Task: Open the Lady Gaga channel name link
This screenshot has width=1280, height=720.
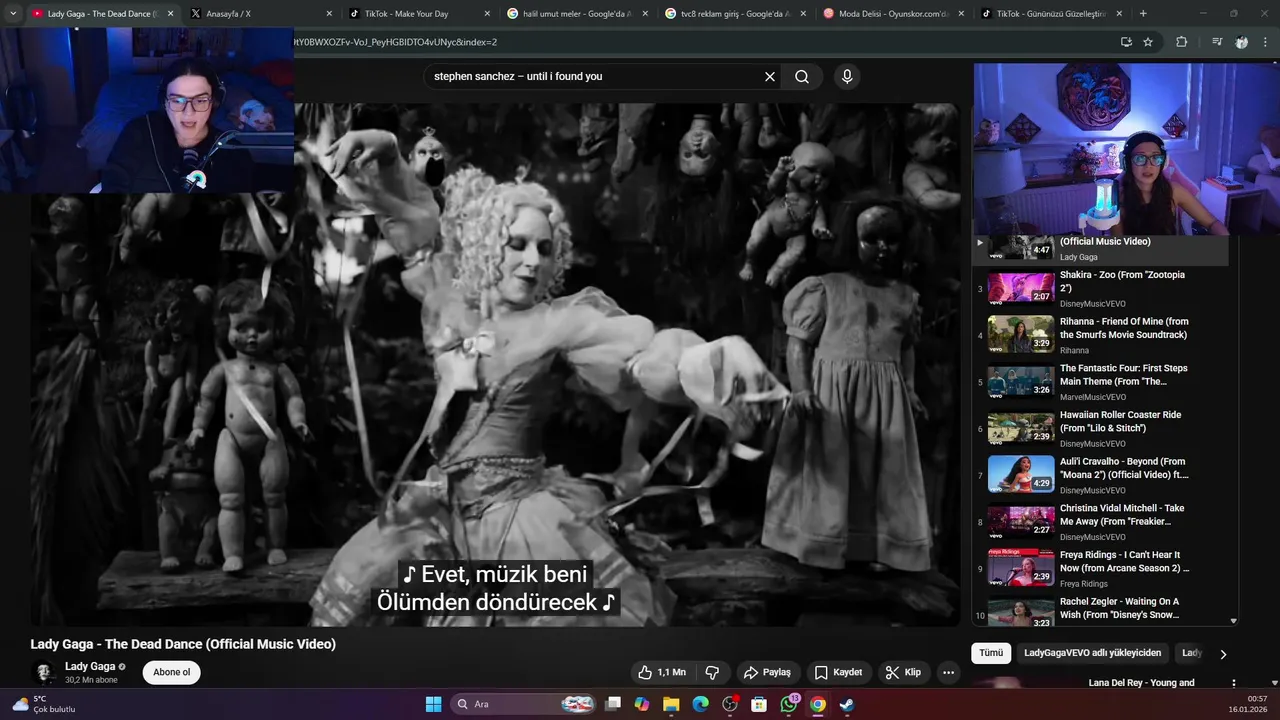Action: tap(90, 666)
